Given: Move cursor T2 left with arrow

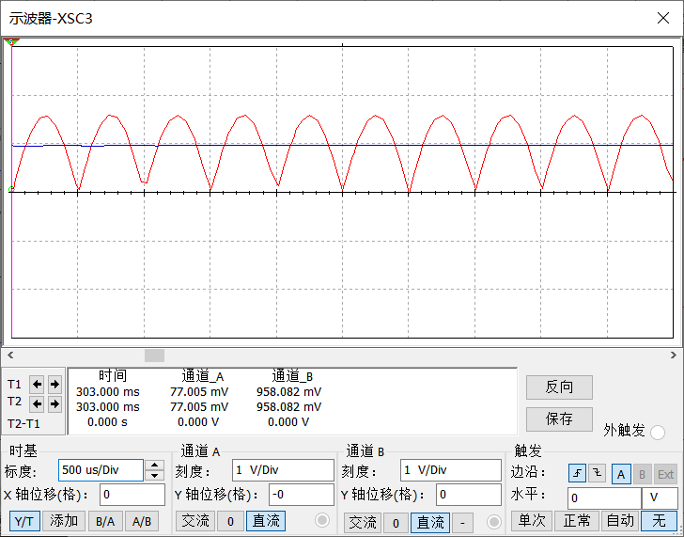Looking at the screenshot, I should click(37, 404).
